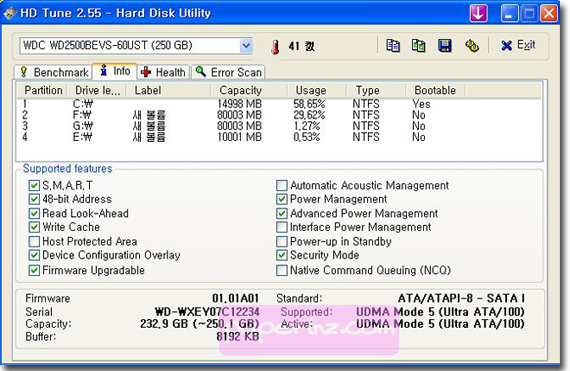Screen dimensions: 570x371
Task: Switch to the Benchmark tab
Action: [x=54, y=72]
